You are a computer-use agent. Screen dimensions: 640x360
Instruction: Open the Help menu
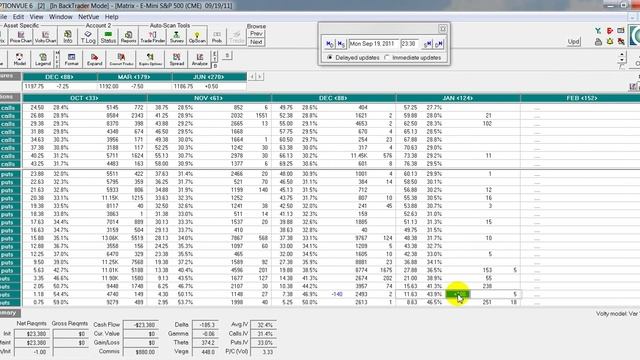point(111,17)
